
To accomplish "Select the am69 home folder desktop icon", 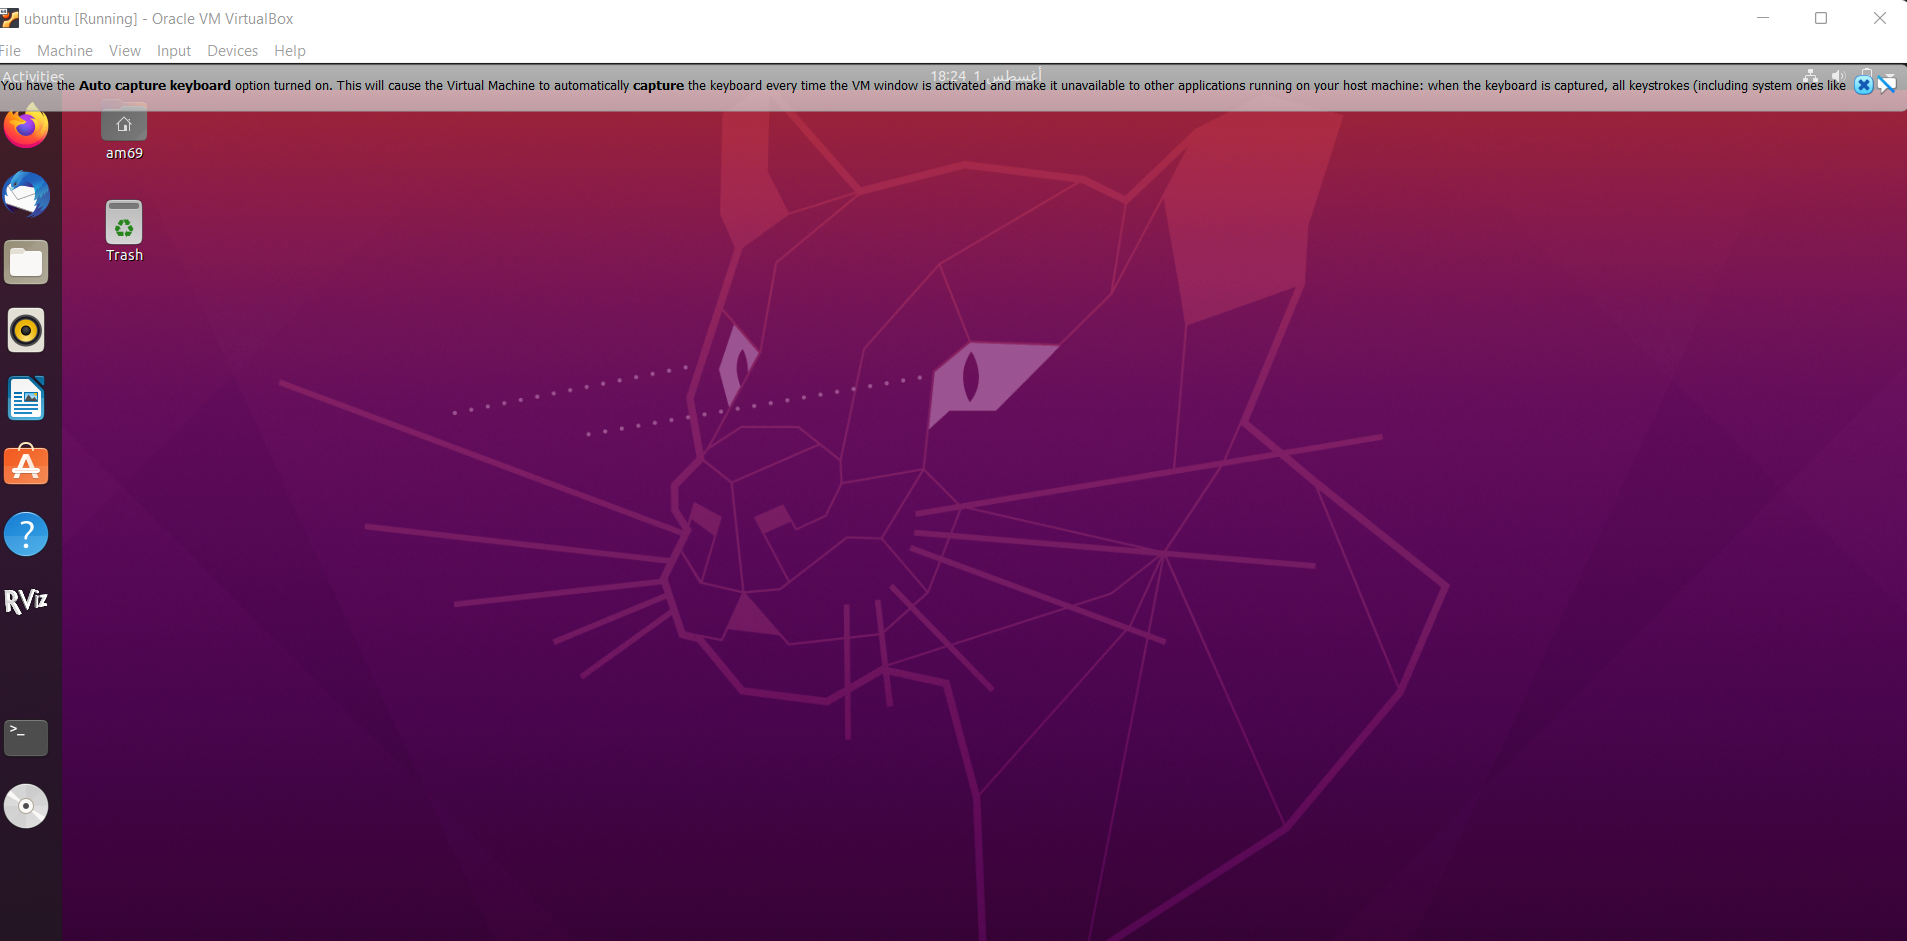I will [124, 132].
